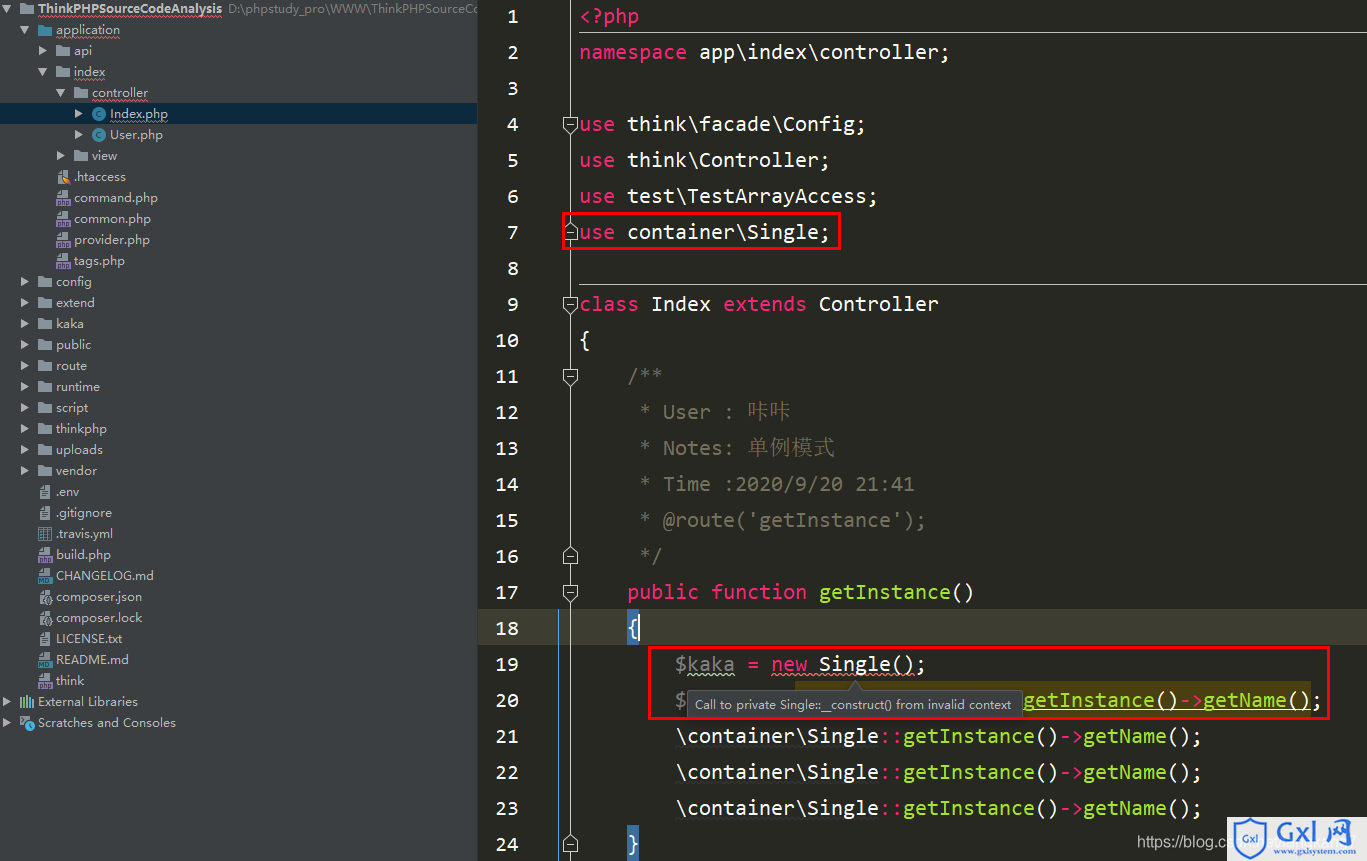Screen dimensions: 1367x861
Task: Expand the uploads folder arrow
Action: pos(25,450)
